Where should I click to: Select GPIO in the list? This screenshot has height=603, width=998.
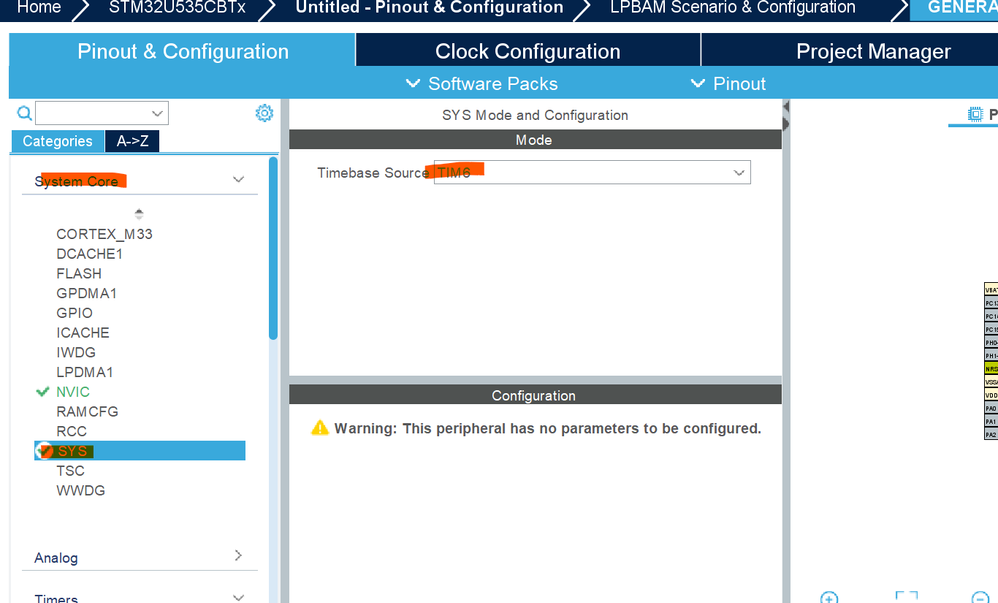tap(74, 313)
